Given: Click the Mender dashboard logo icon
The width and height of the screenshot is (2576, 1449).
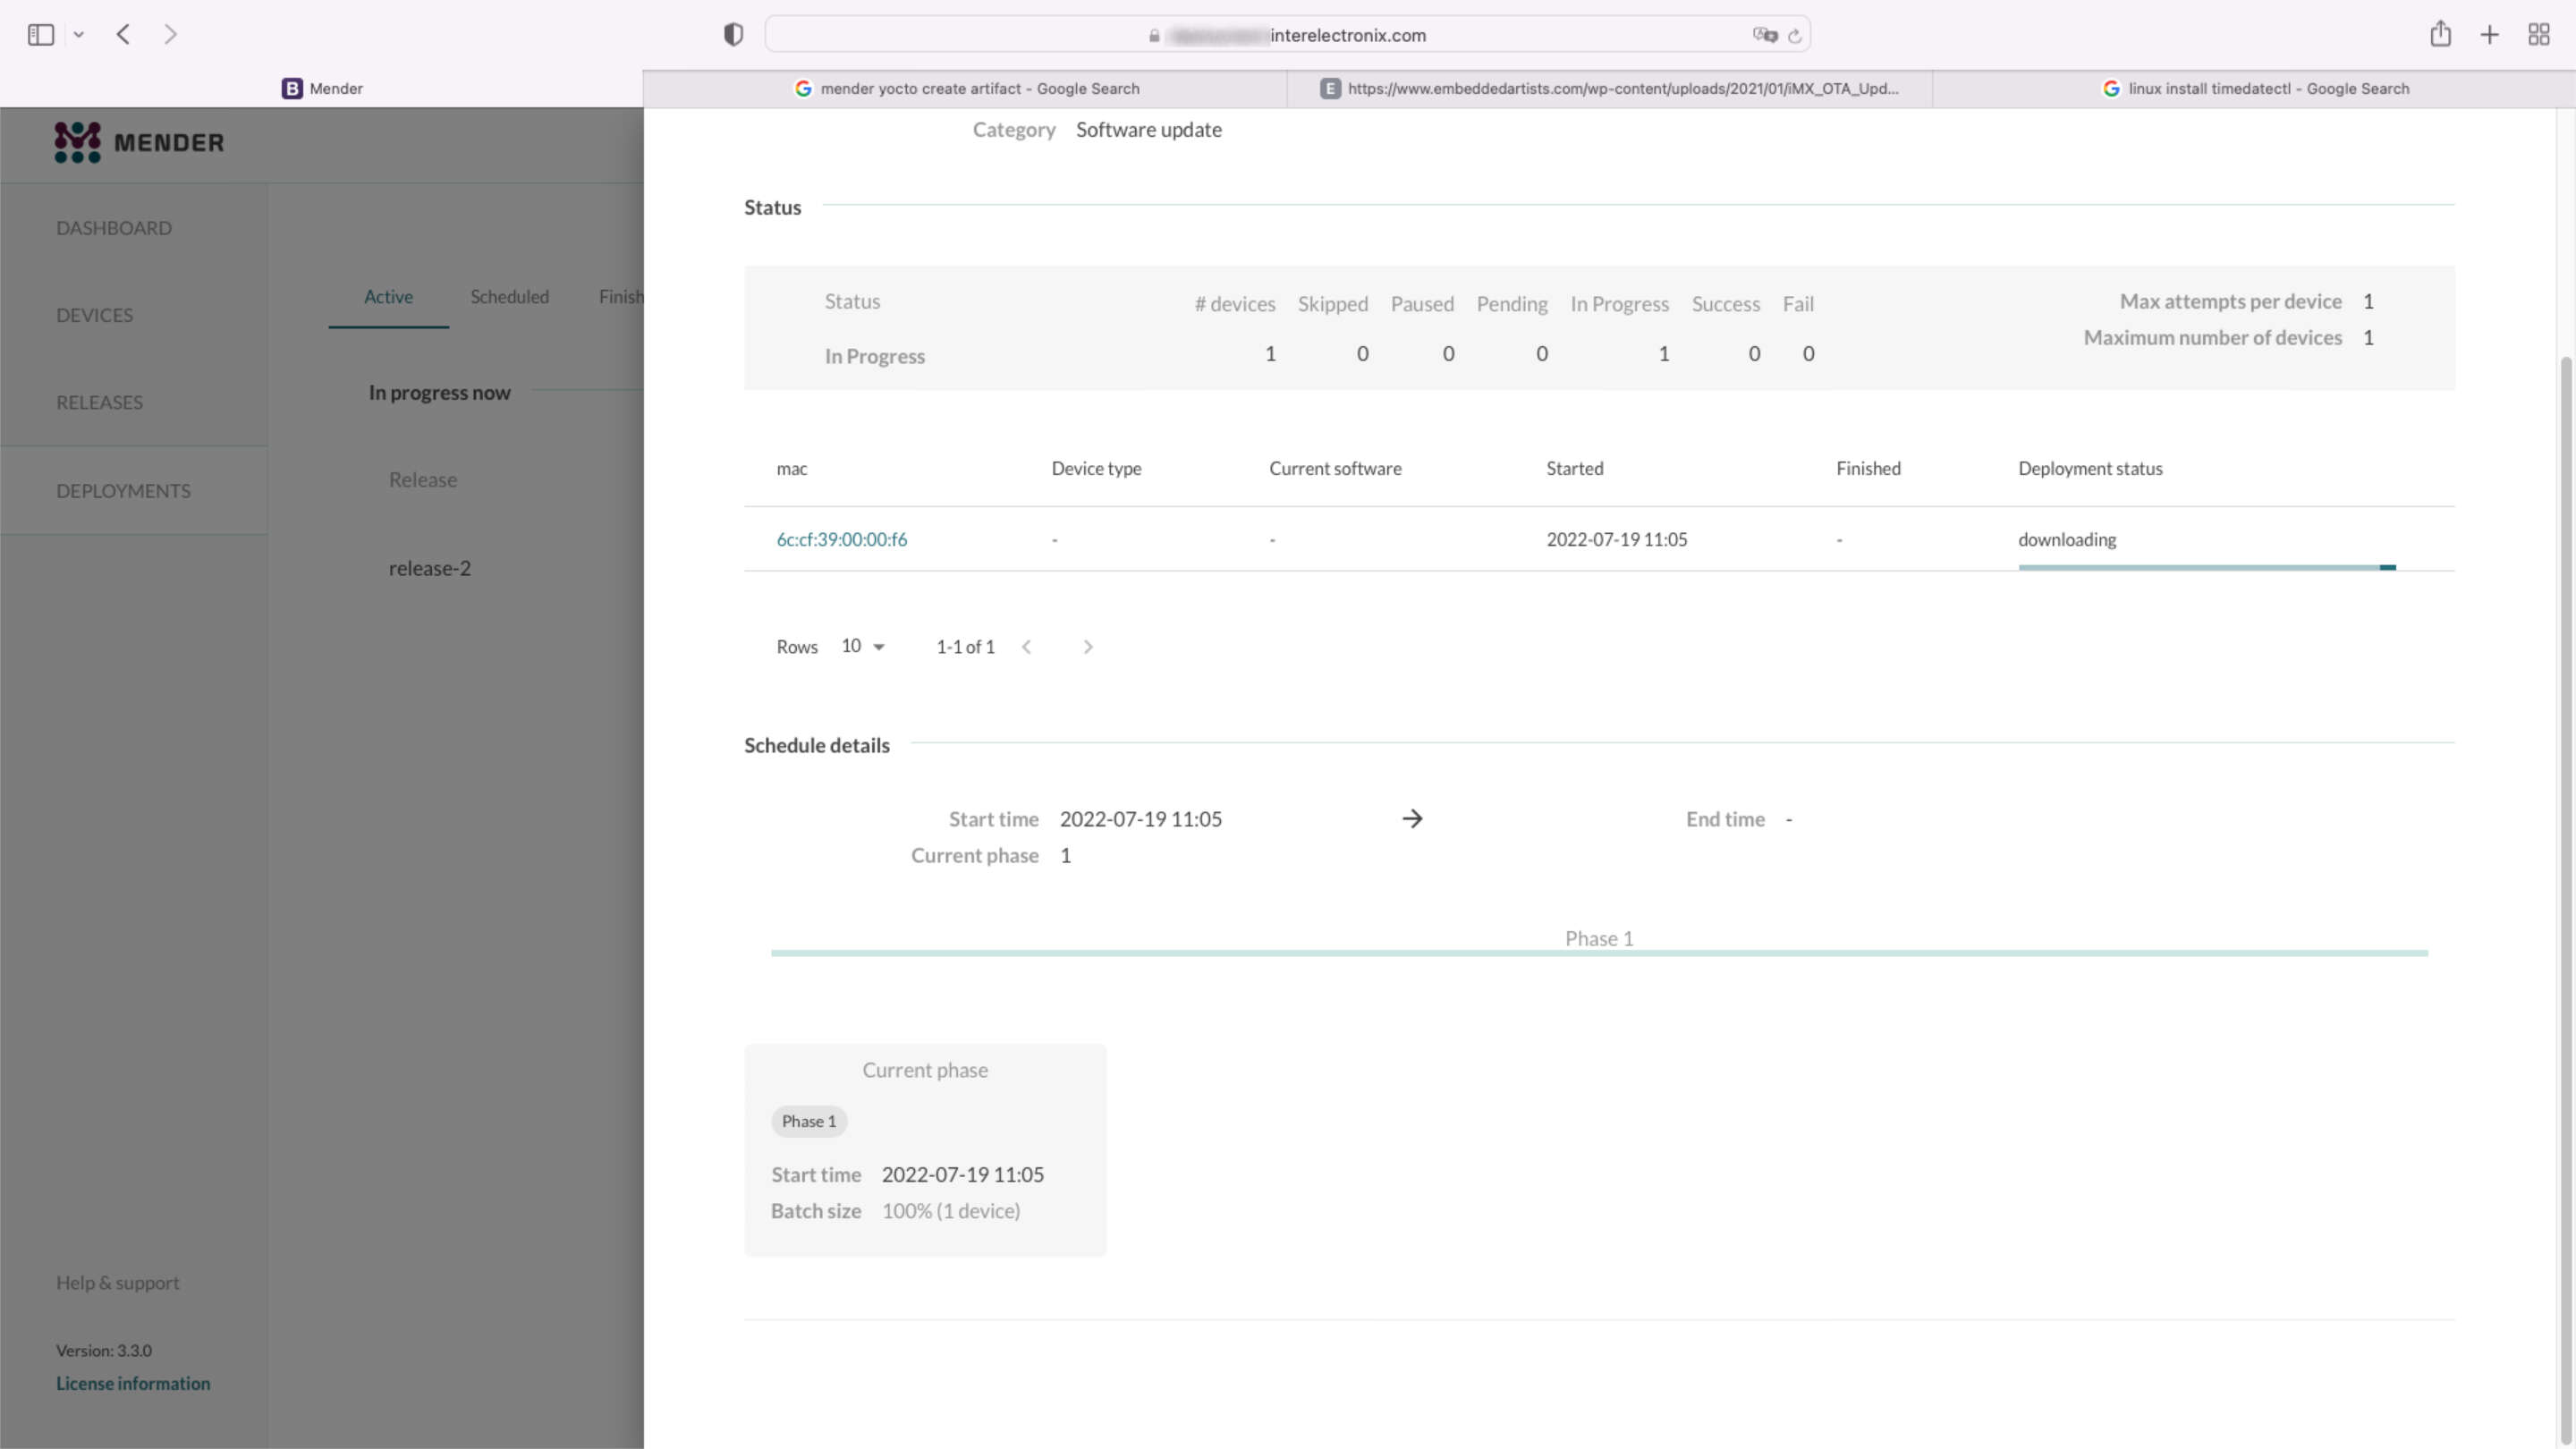Looking at the screenshot, I should pos(72,141).
